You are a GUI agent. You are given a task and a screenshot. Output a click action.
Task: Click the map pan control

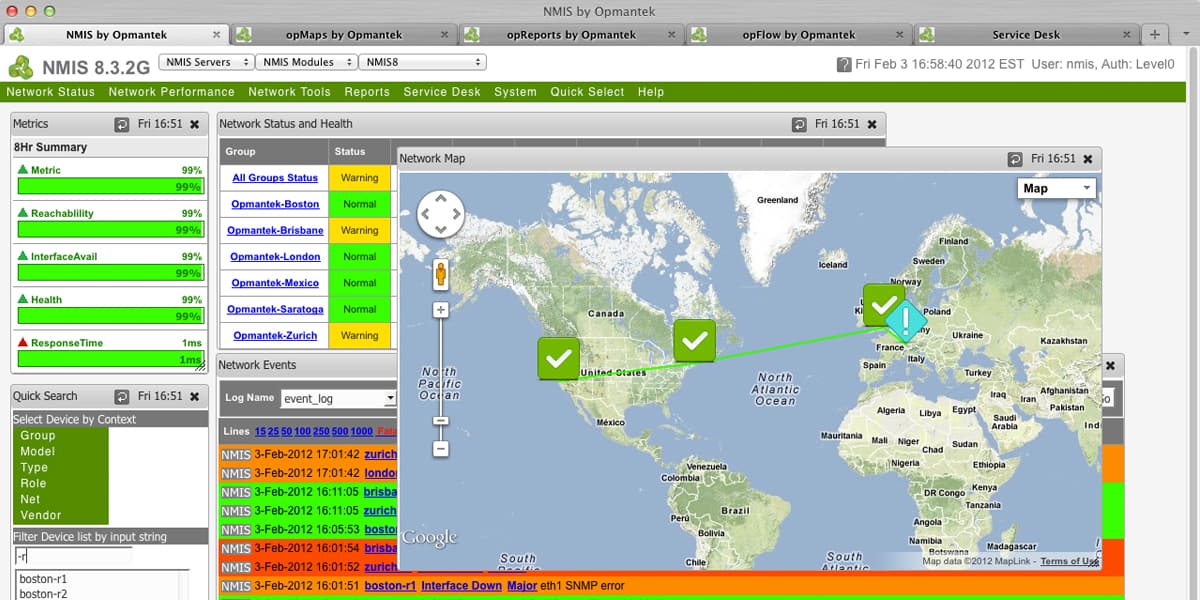click(x=440, y=213)
